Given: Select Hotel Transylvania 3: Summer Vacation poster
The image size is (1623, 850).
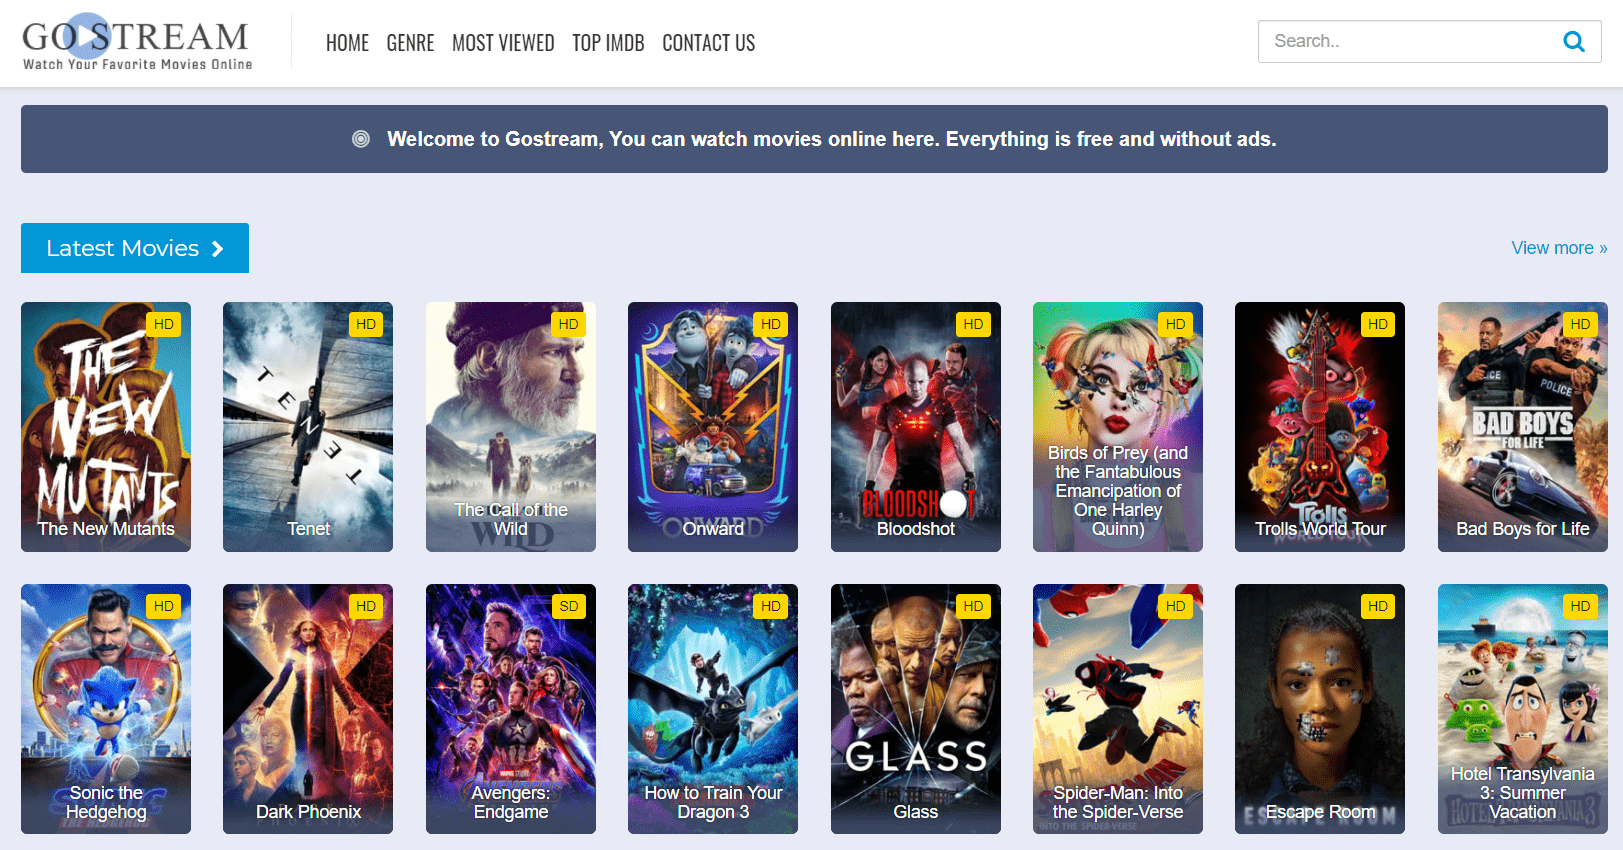Looking at the screenshot, I should click(1523, 709).
